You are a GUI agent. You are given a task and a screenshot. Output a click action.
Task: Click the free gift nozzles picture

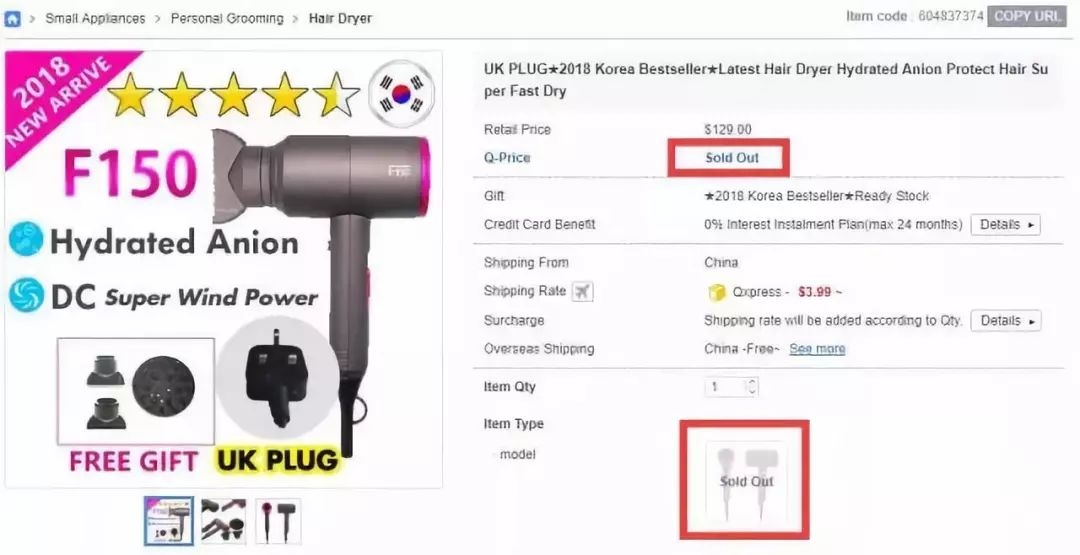136,391
